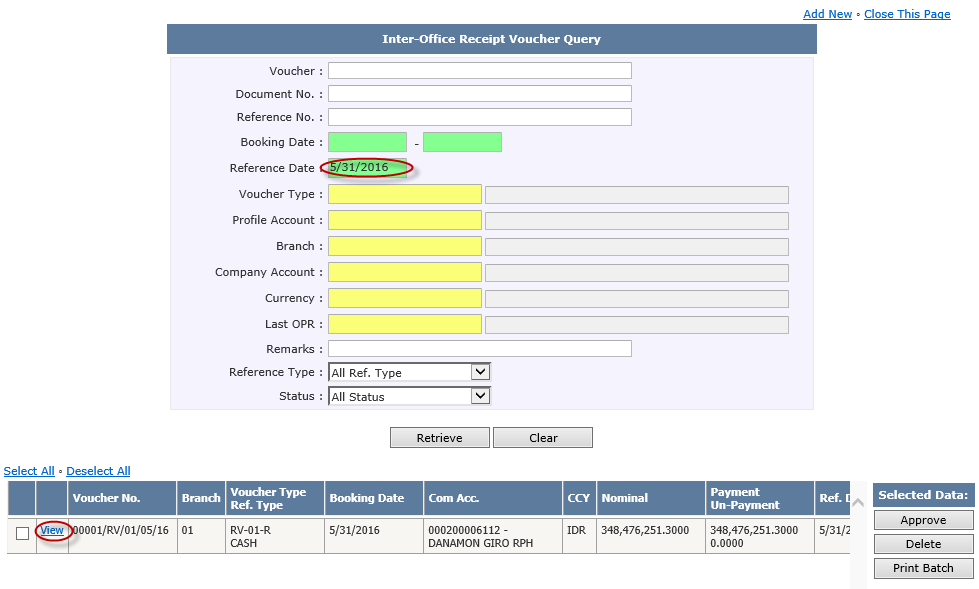Open the Reference Type dropdown
This screenshot has height=589, width=979.
[409, 372]
